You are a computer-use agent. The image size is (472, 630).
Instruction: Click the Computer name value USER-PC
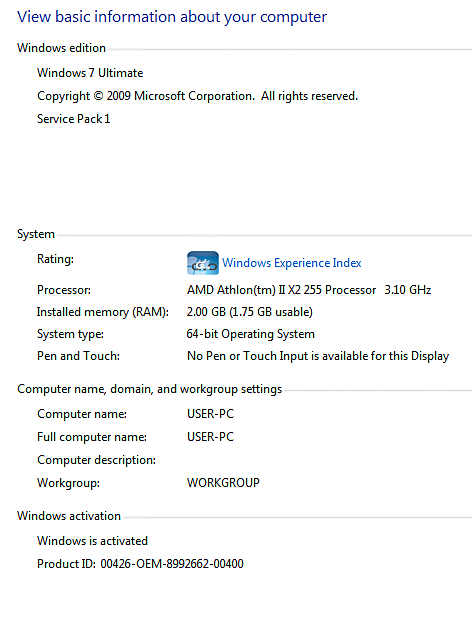[210, 414]
